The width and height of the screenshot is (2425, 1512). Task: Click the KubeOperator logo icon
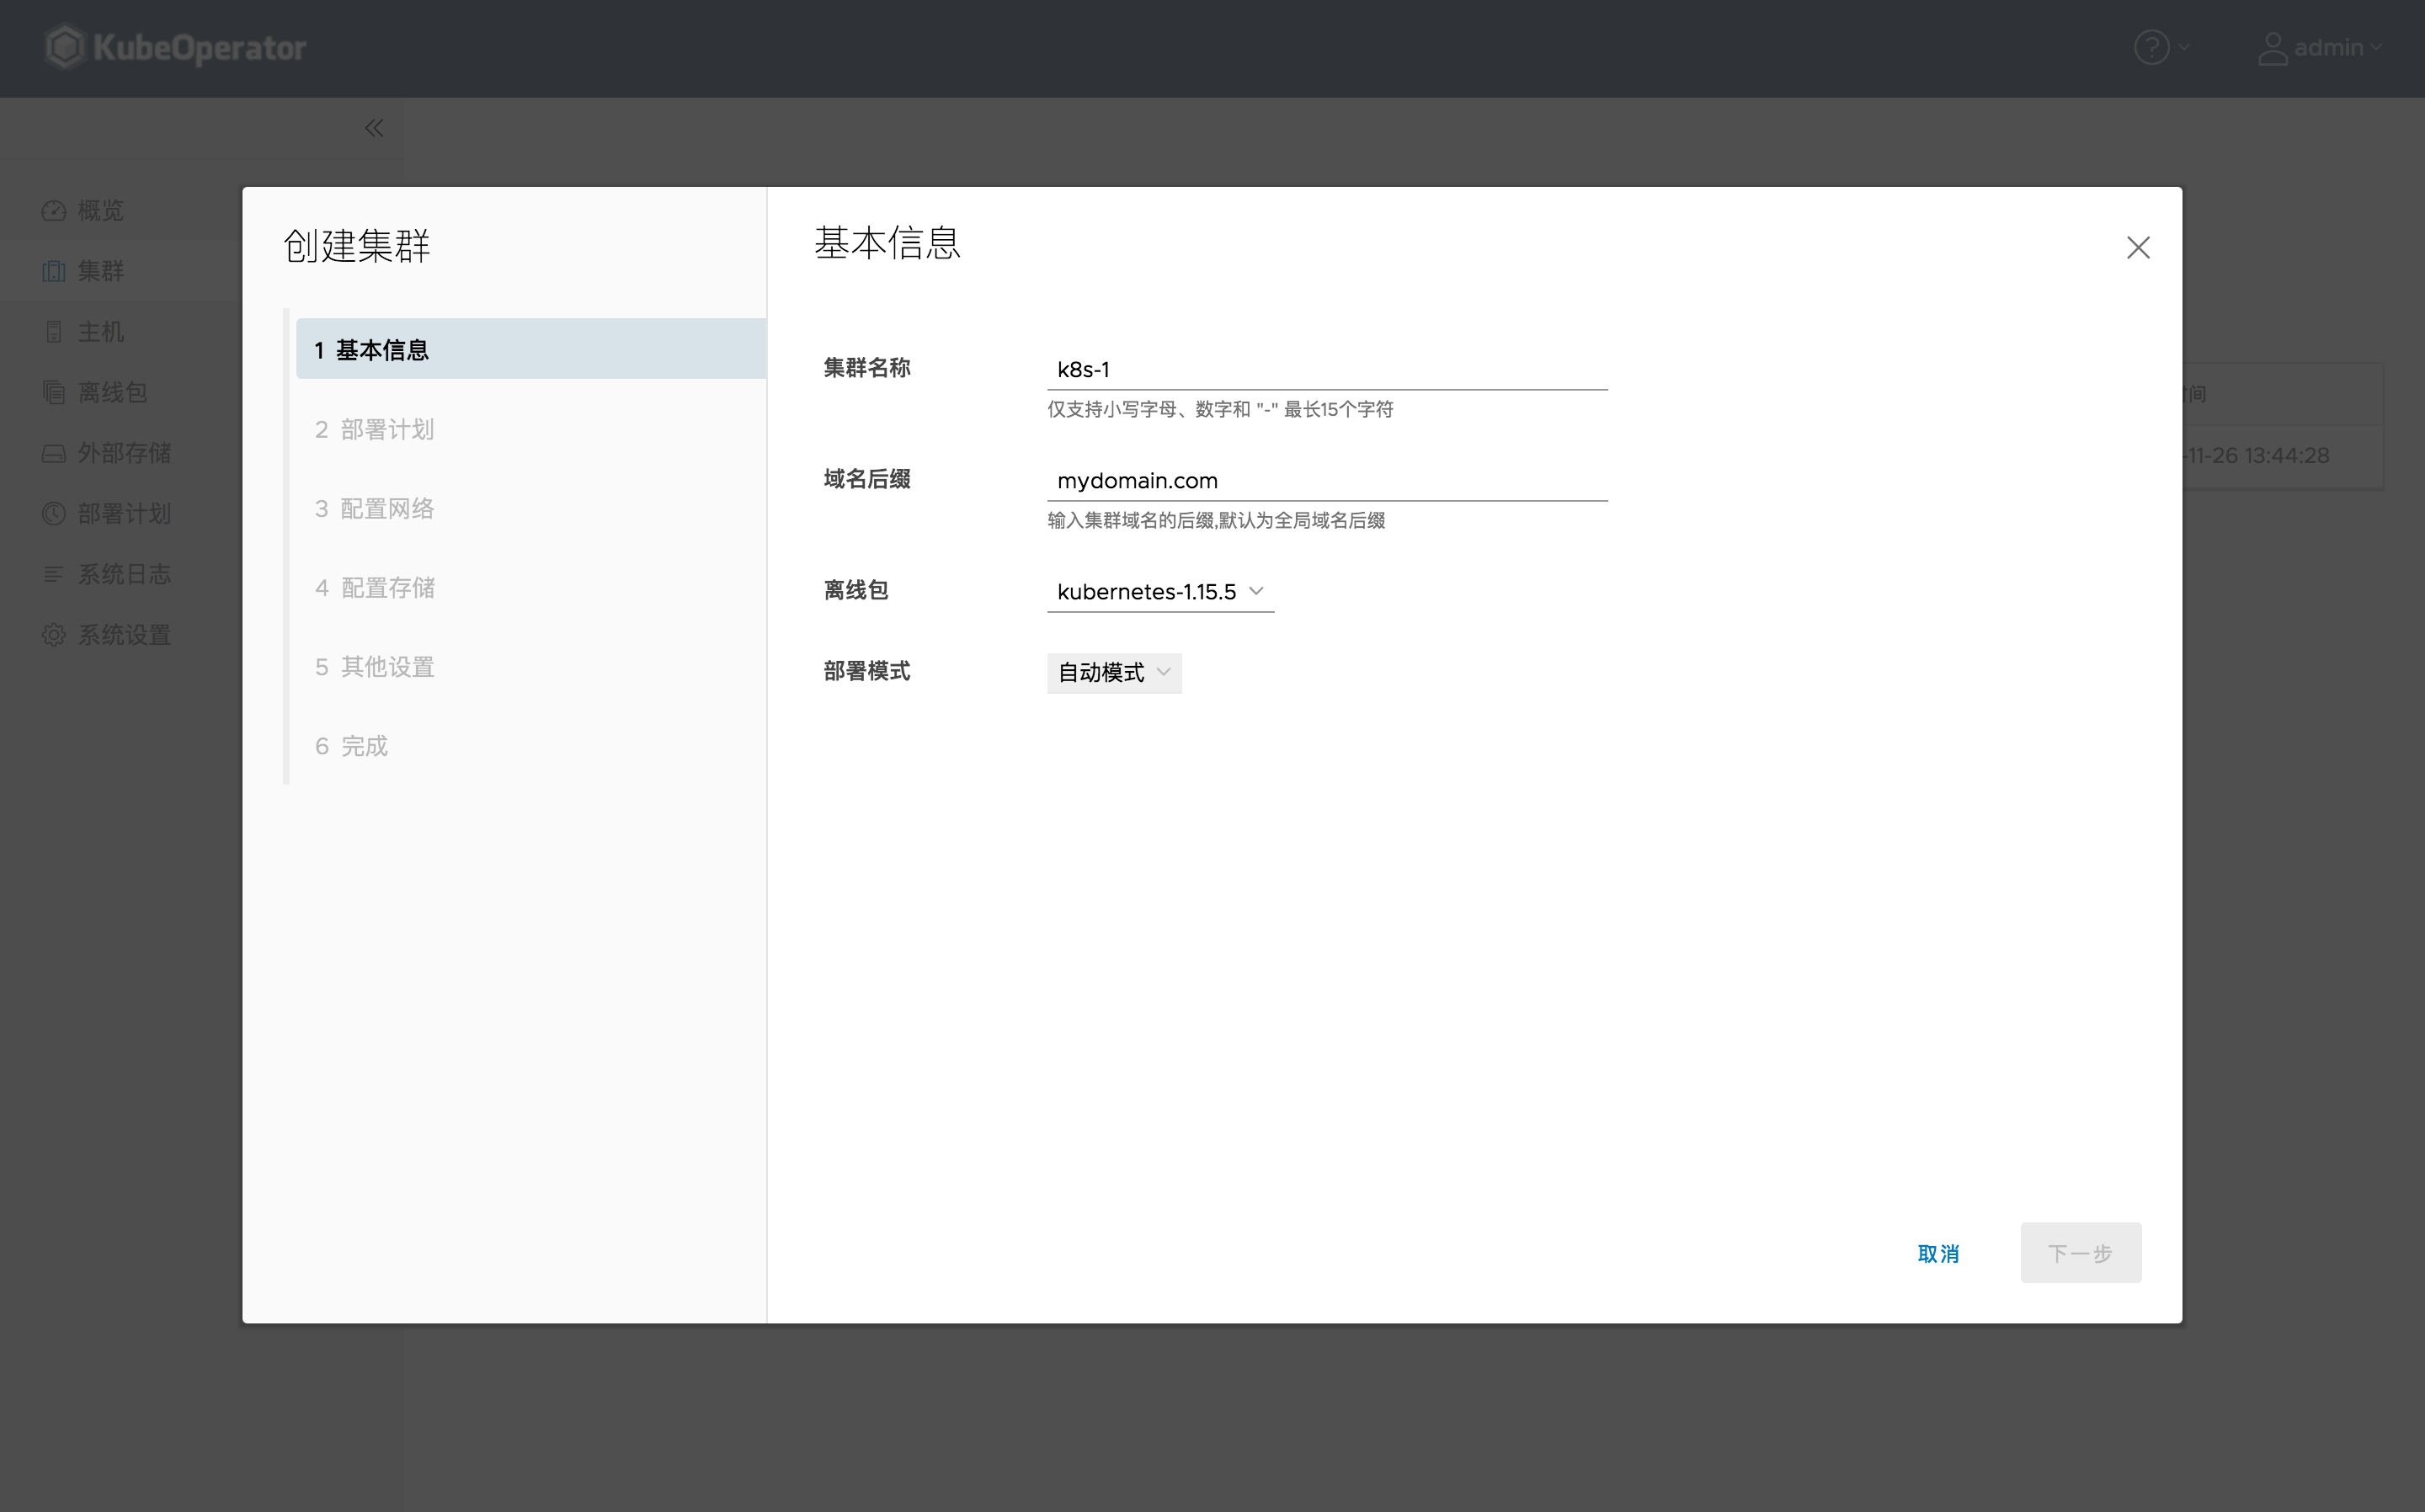(65, 47)
